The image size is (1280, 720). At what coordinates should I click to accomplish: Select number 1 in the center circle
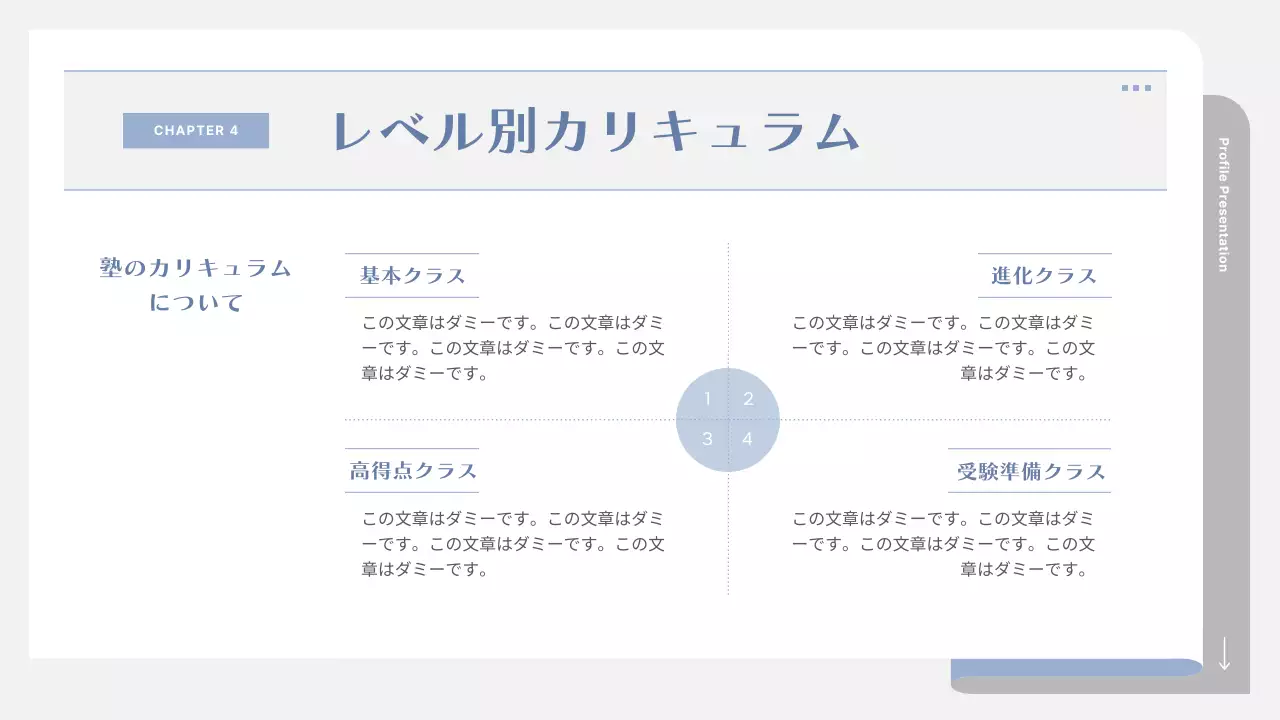[708, 398]
